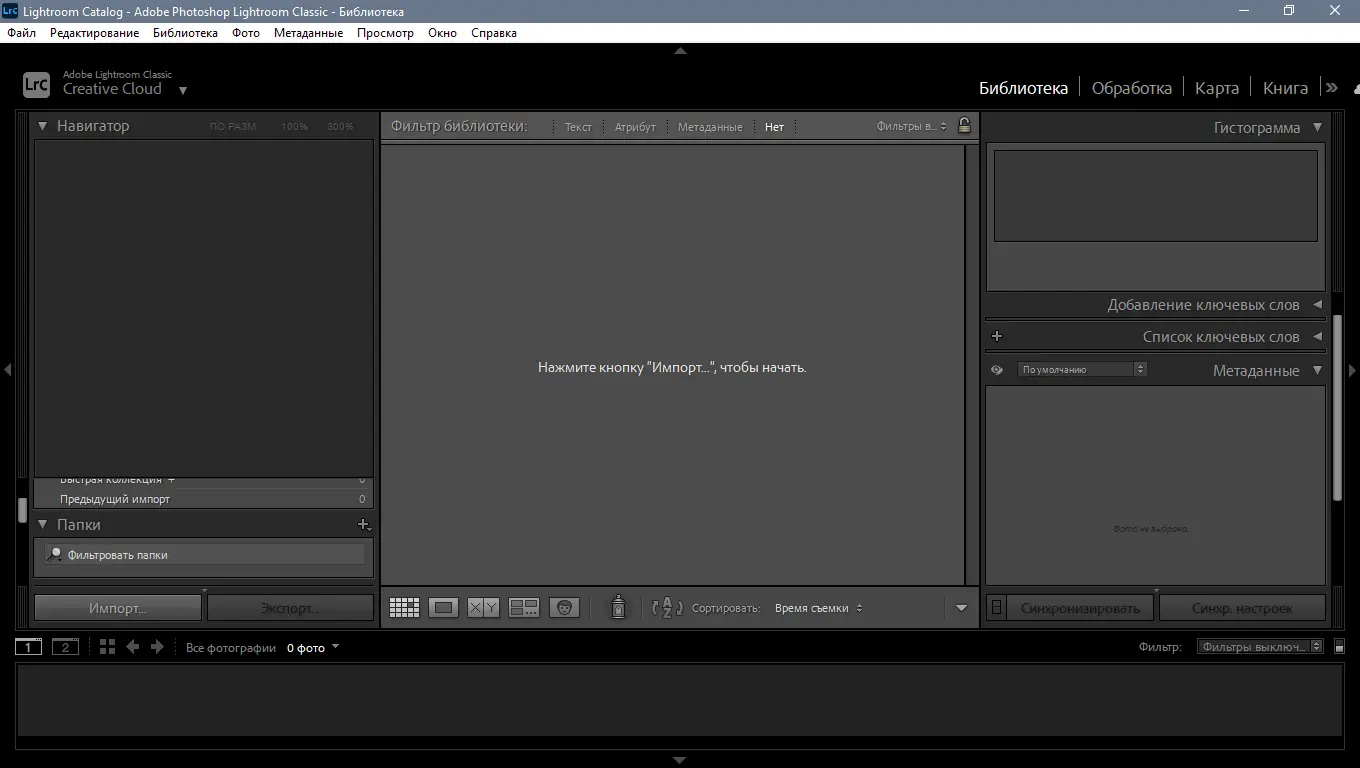
Task: Click the Lrc logo icon
Action: tap(36, 85)
